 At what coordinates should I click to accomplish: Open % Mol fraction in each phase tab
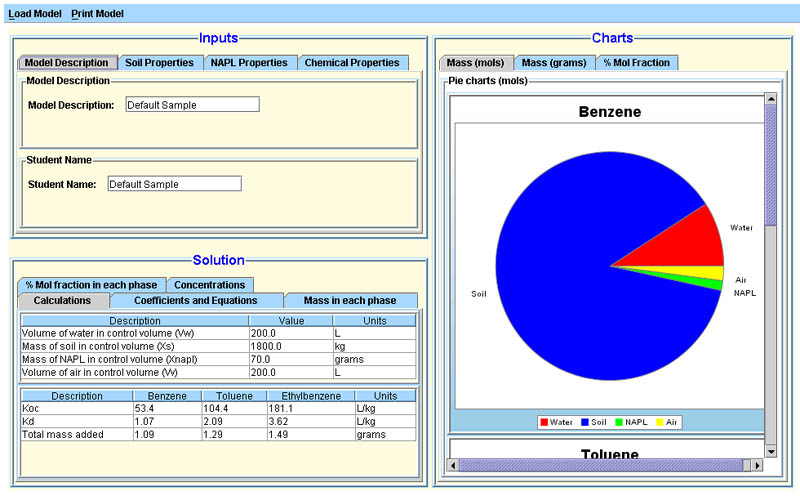(91, 285)
